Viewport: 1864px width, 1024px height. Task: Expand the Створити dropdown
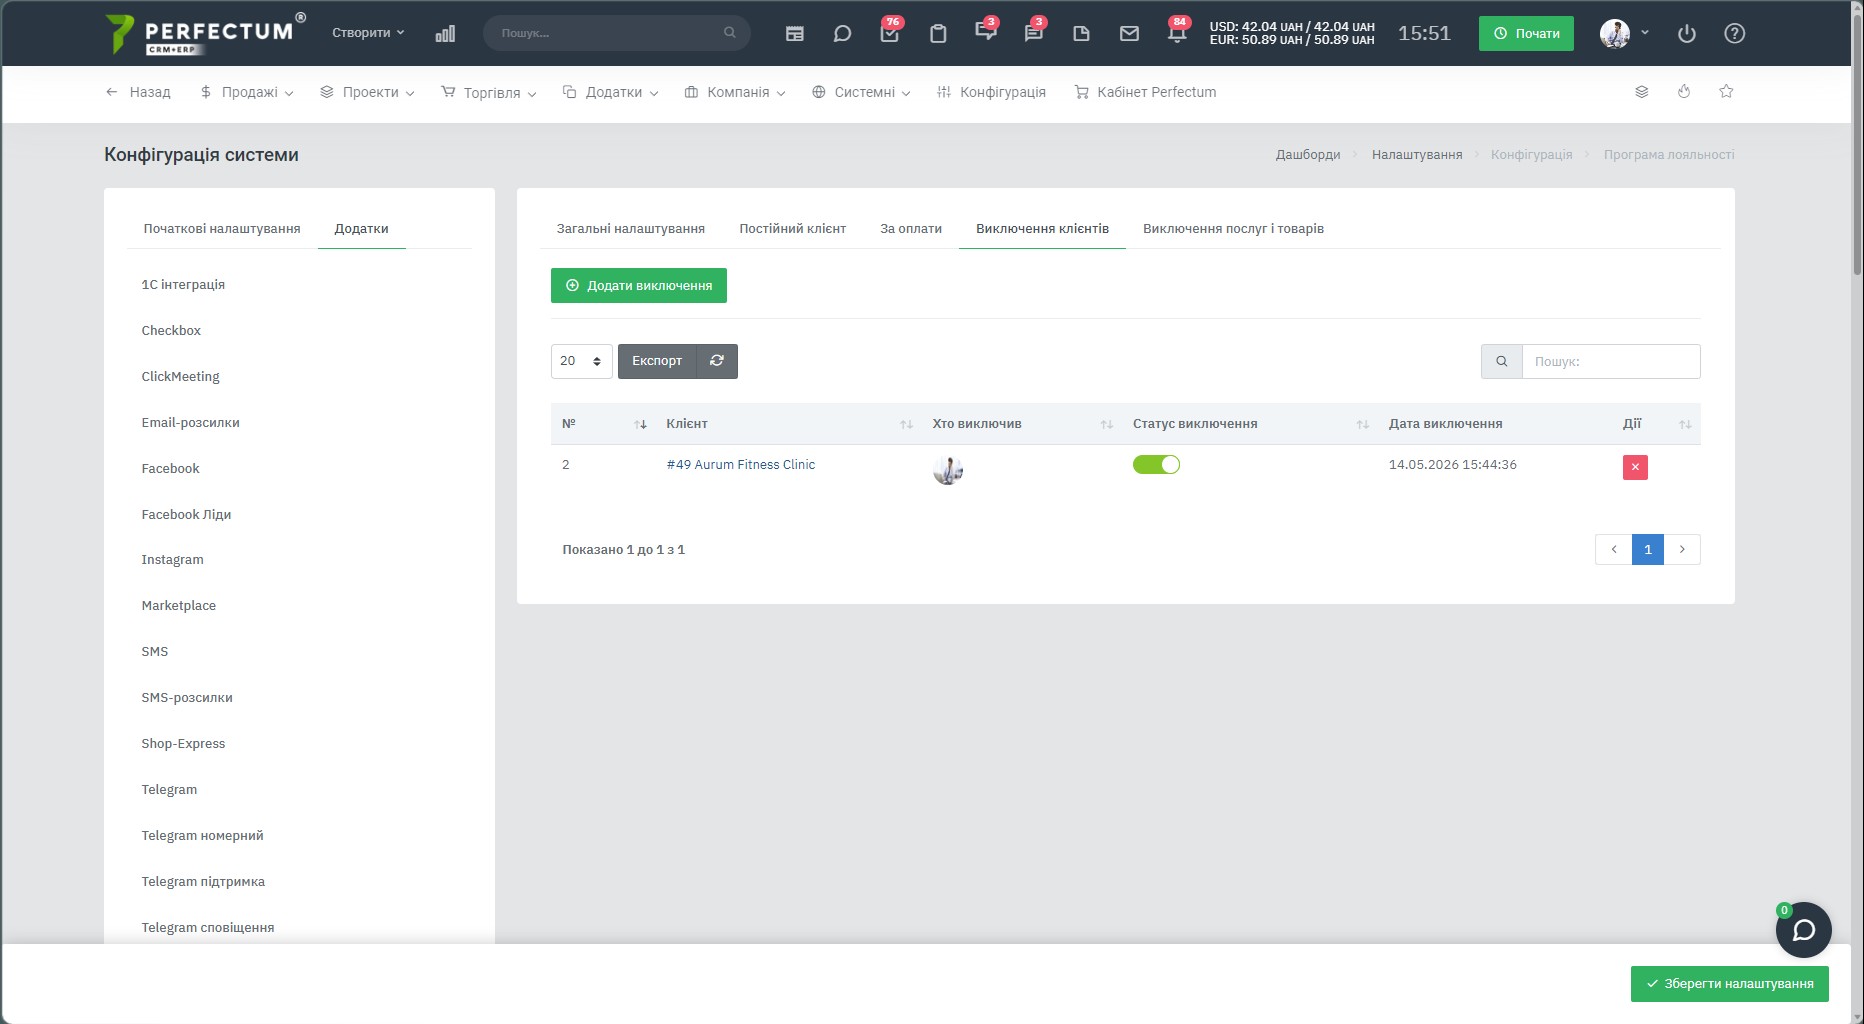[368, 33]
